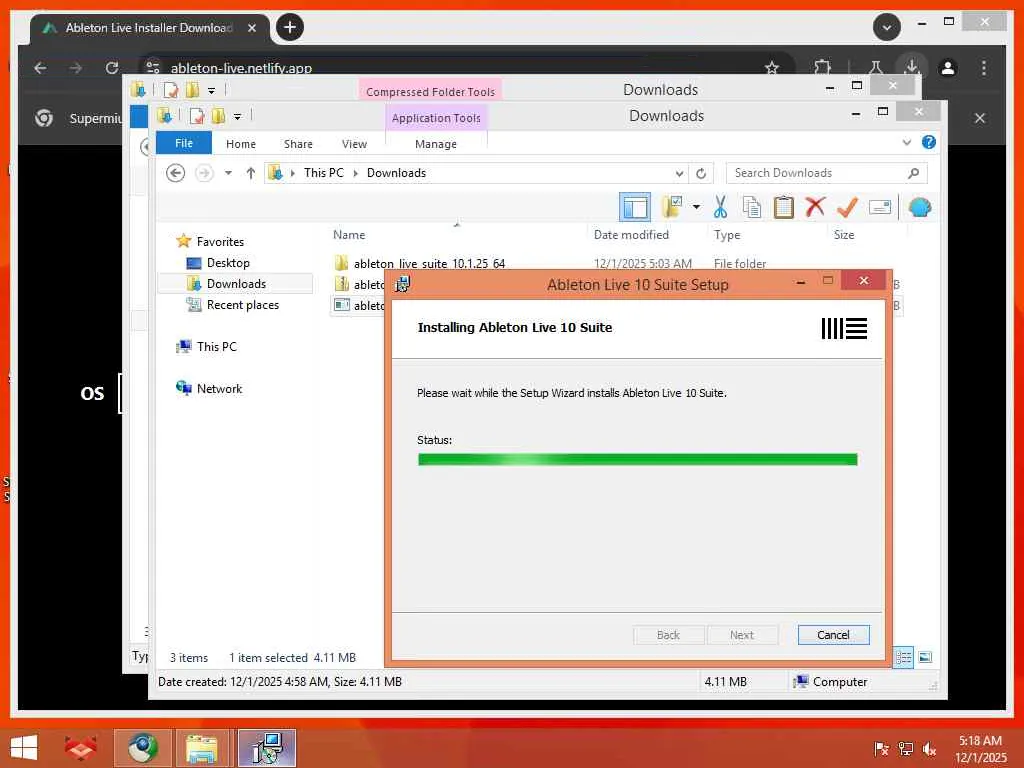The width and height of the screenshot is (1024, 768).
Task: Click the Copy toolbar icon
Action: click(x=752, y=207)
